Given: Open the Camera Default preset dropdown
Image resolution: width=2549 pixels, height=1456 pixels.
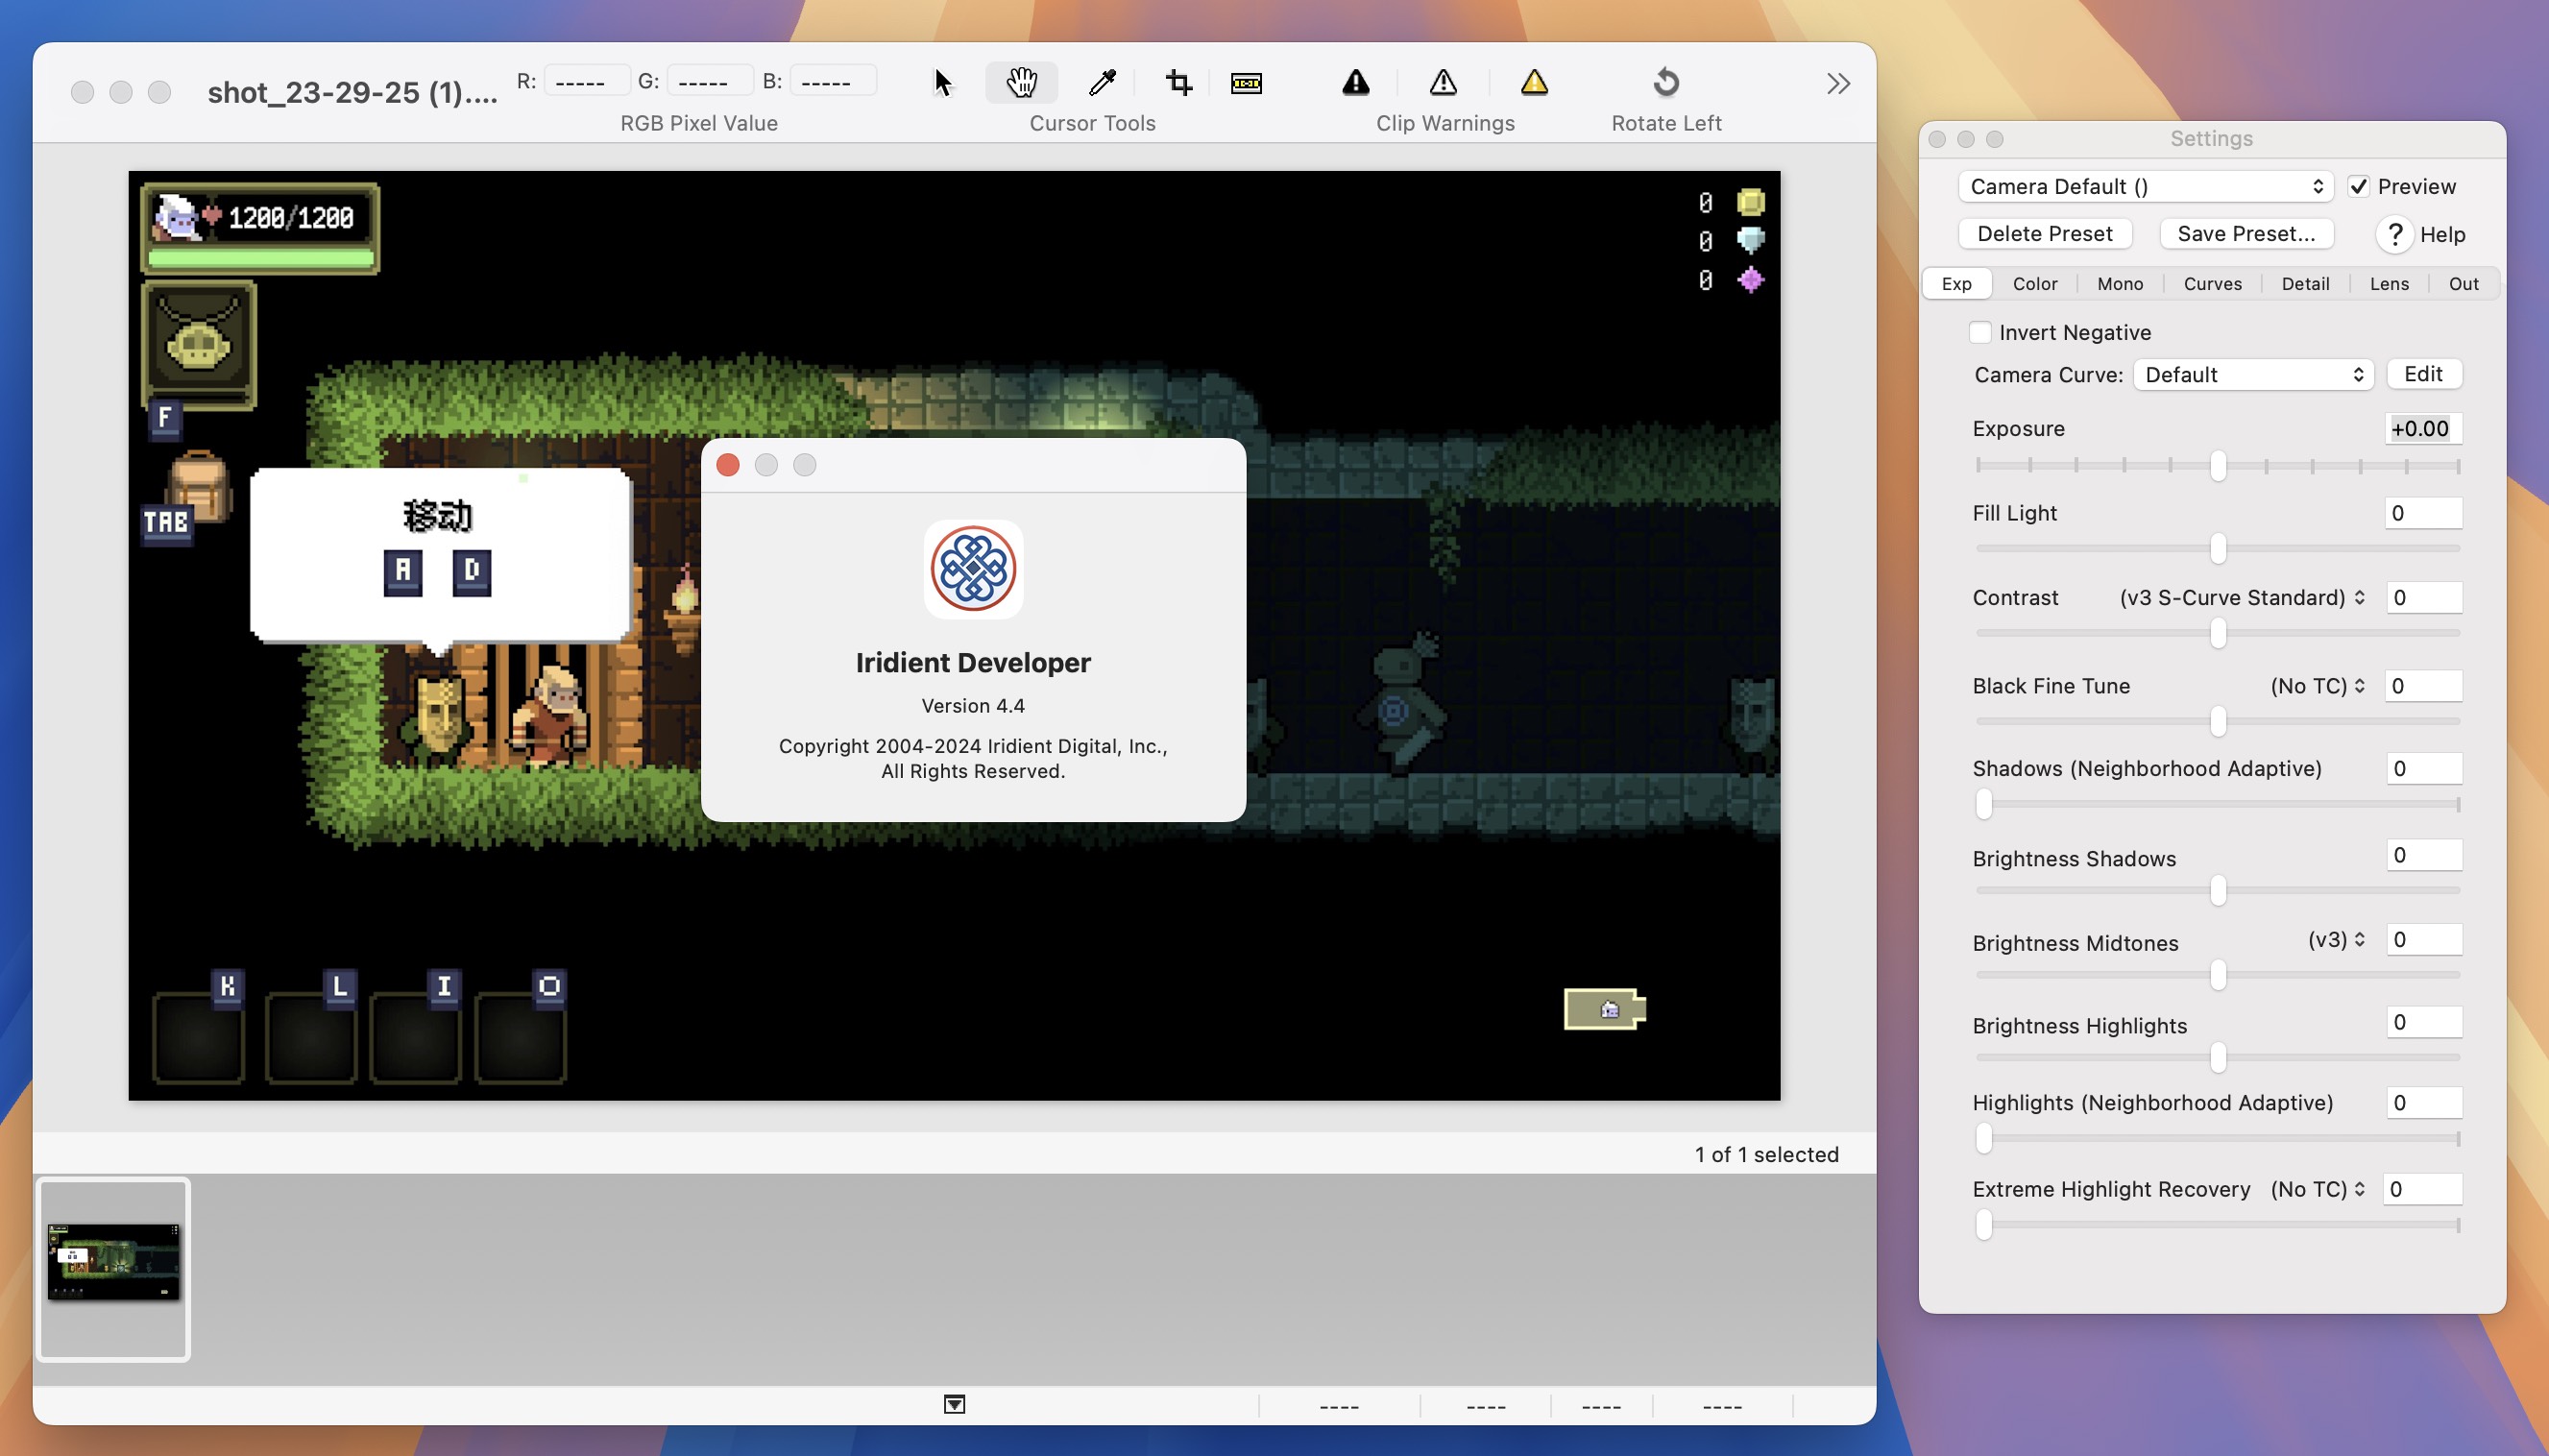Looking at the screenshot, I should [2146, 186].
